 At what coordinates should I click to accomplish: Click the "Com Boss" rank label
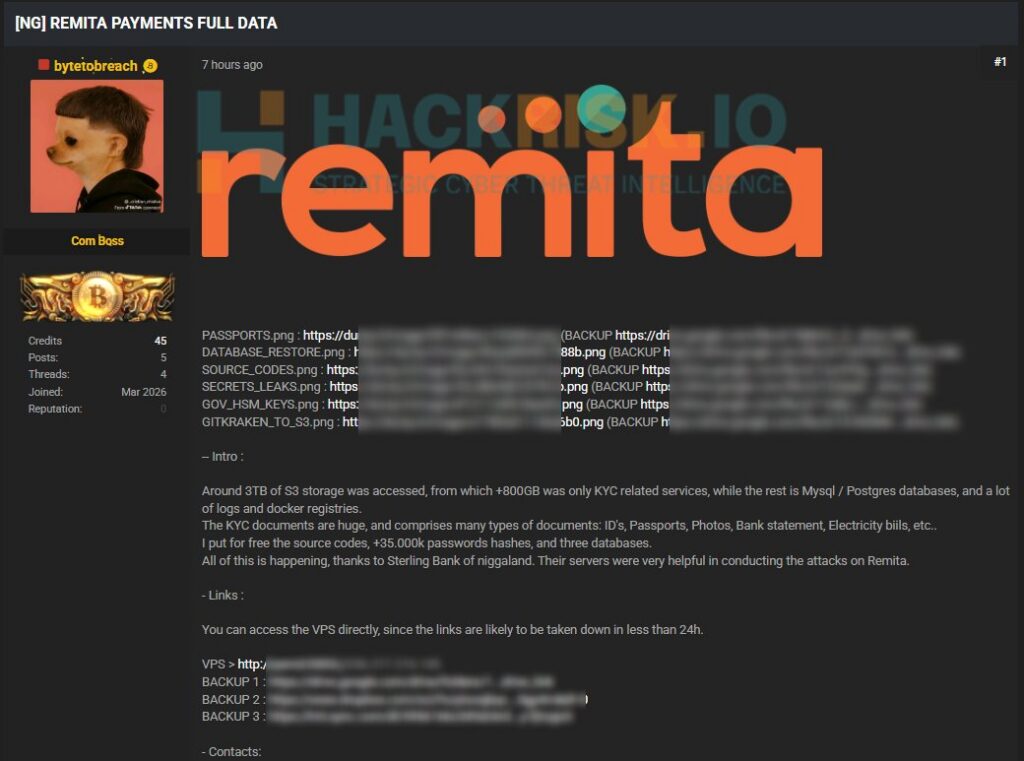point(97,241)
